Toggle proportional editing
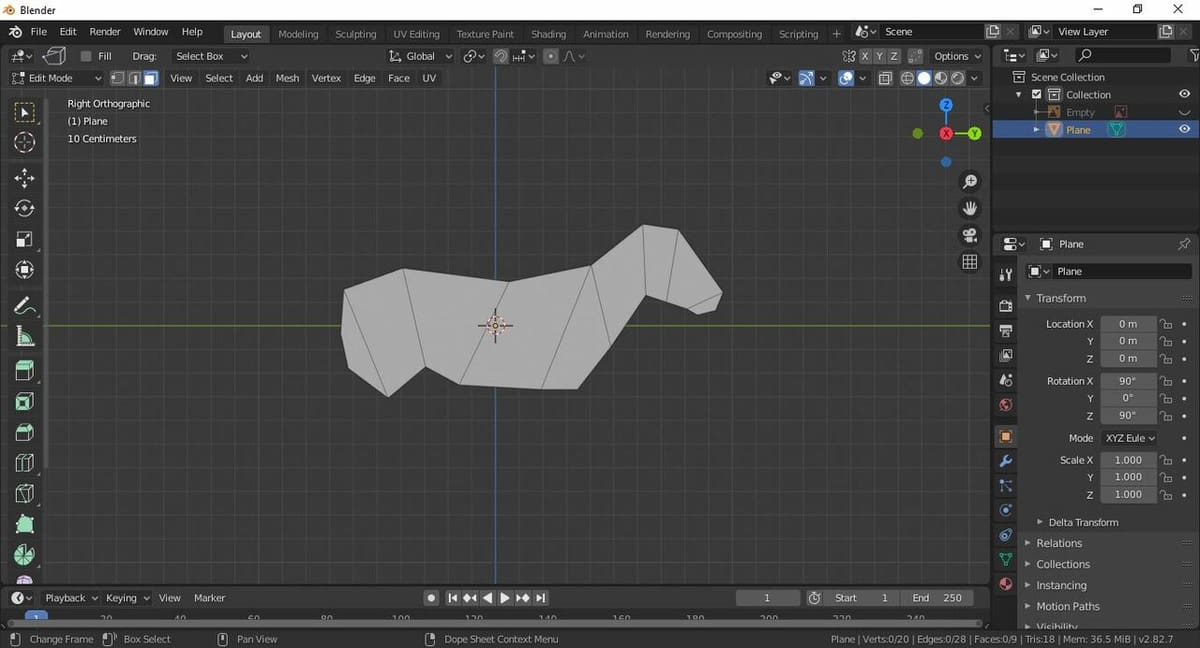 point(551,56)
